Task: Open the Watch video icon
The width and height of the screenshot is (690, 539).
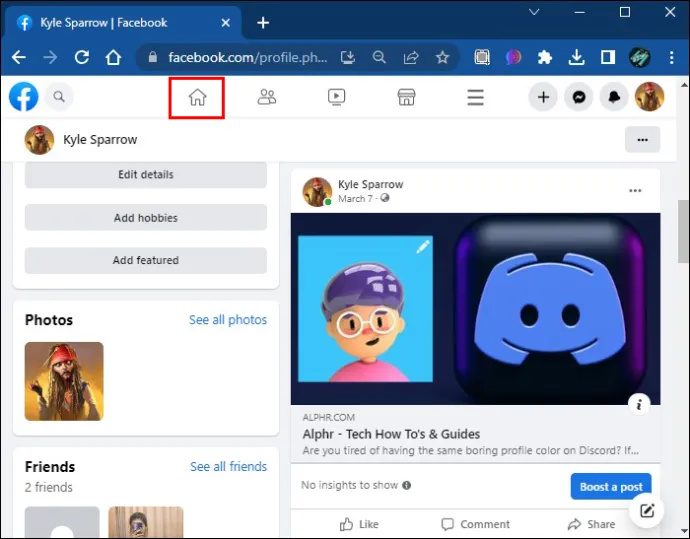Action: click(337, 97)
